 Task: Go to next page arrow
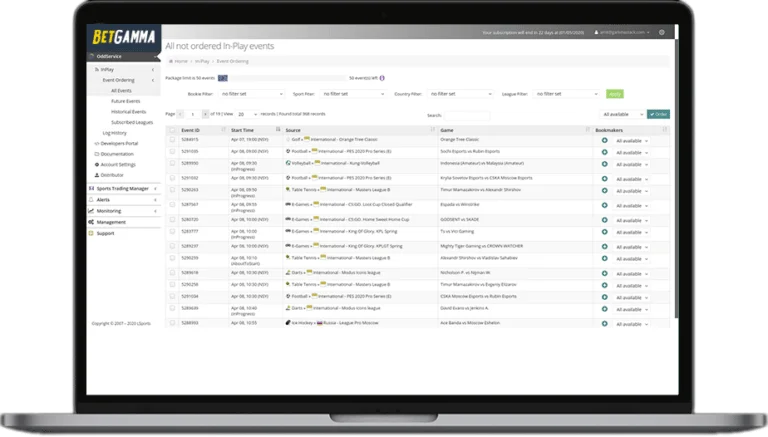tap(205, 114)
